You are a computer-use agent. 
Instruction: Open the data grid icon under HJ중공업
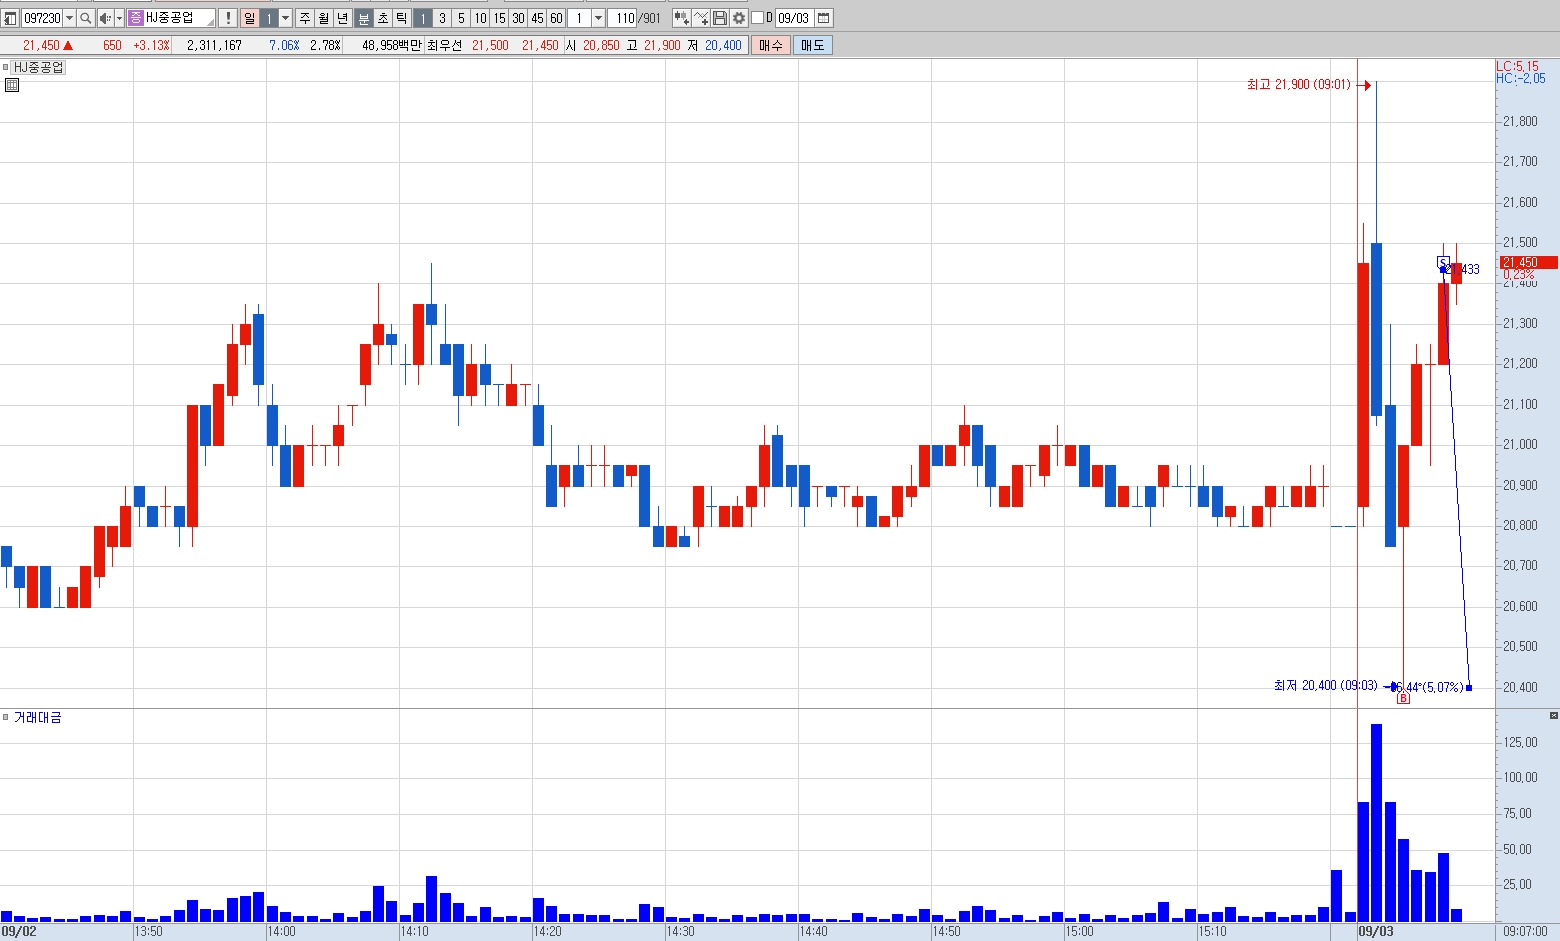click(12, 85)
